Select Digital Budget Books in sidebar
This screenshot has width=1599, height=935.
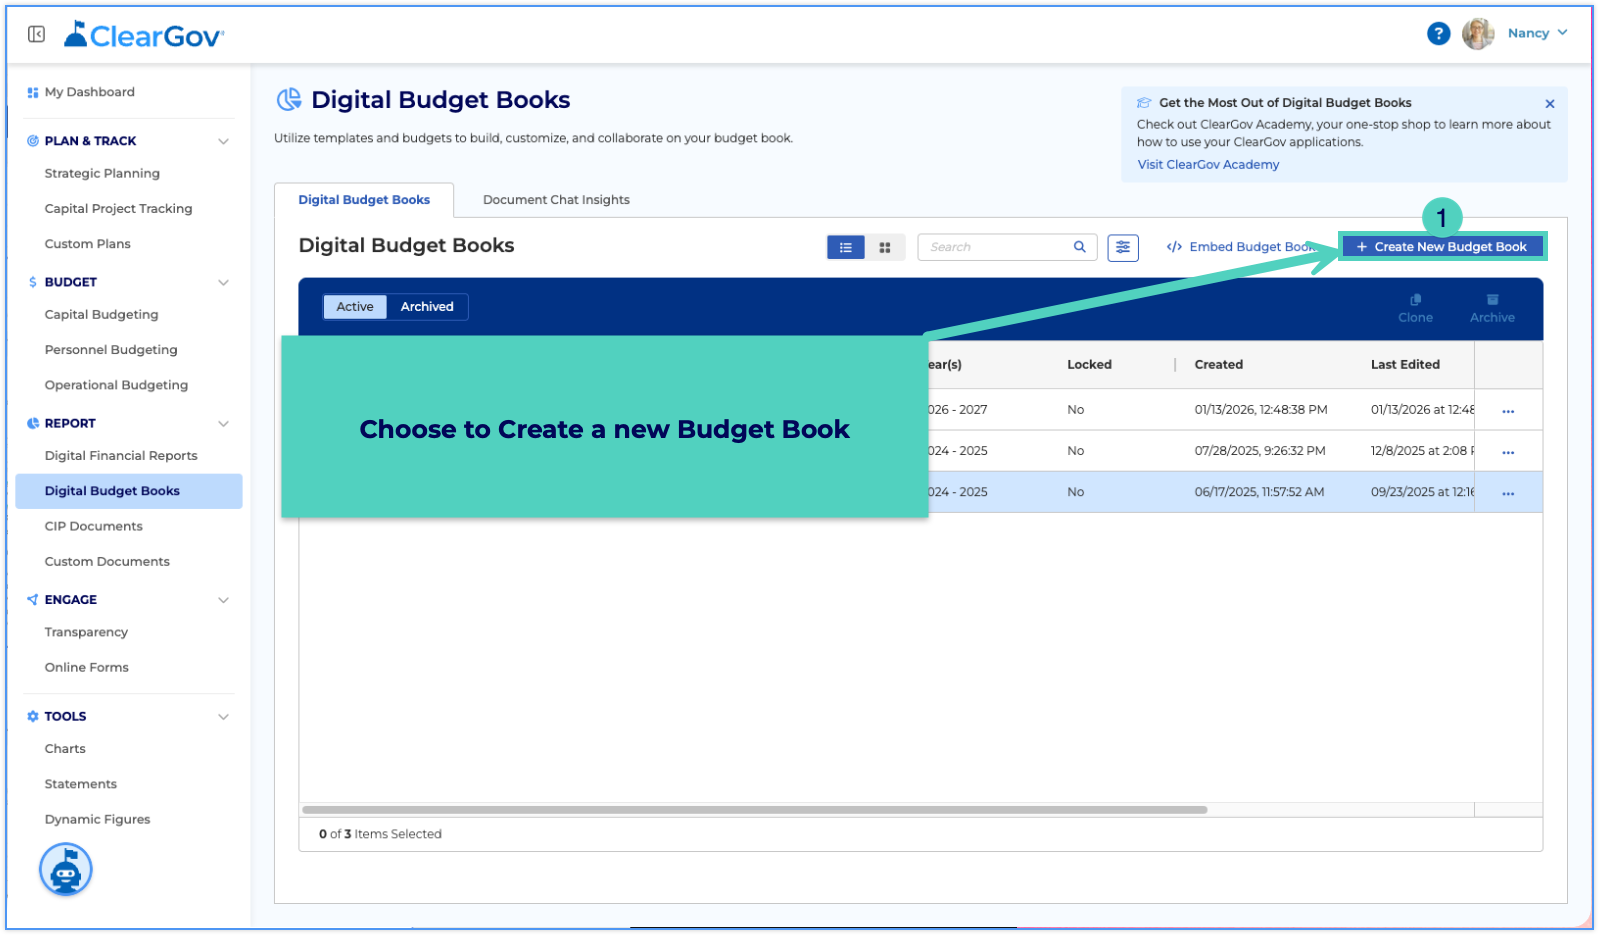[129, 491]
